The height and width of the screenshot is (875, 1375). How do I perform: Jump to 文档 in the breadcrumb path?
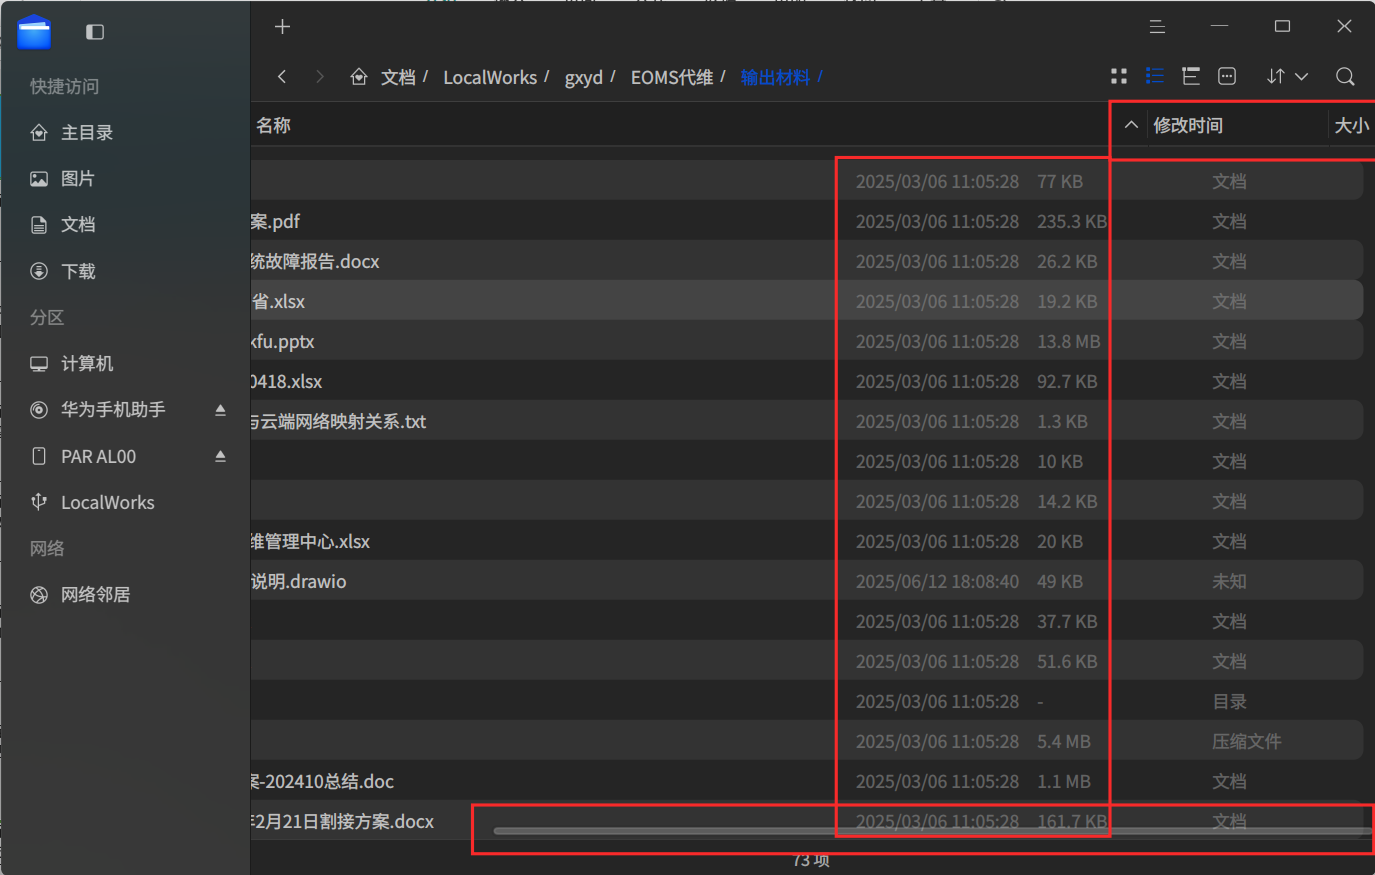398,77
